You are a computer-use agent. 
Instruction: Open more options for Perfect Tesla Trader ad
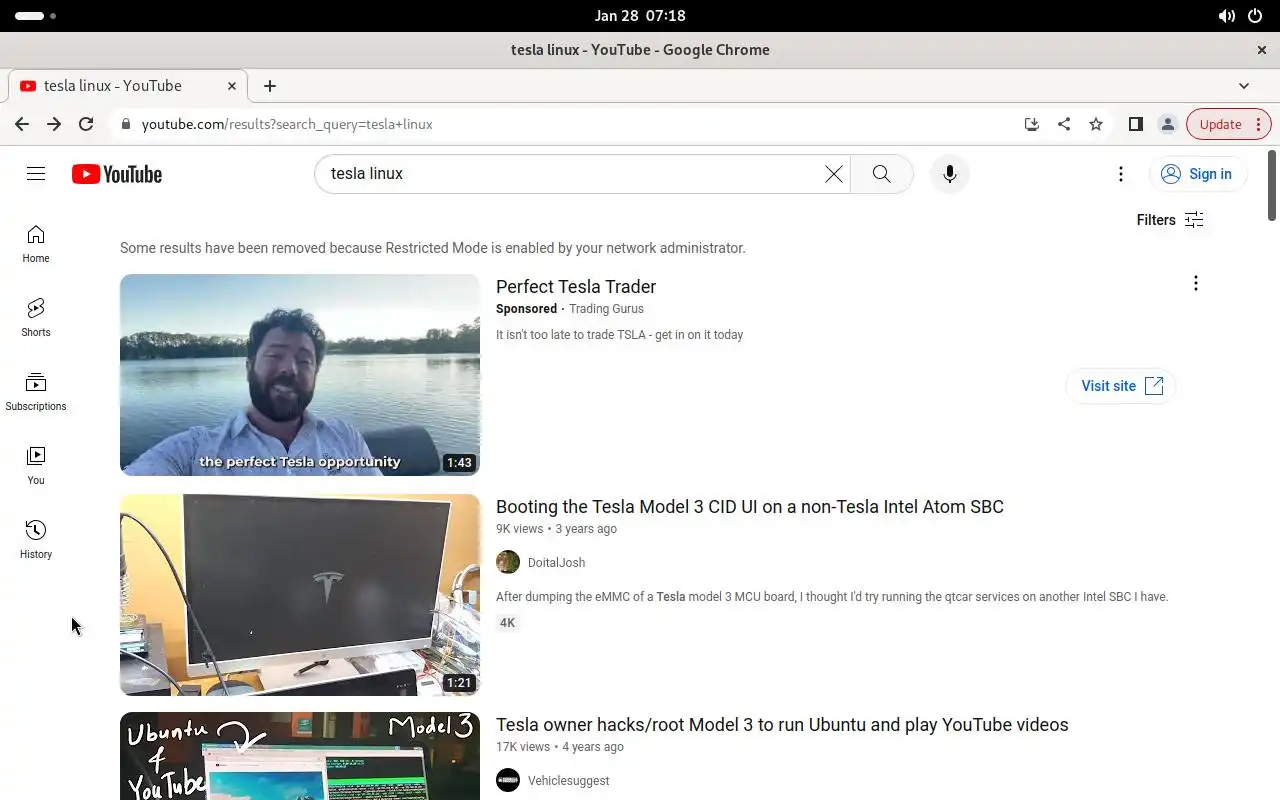click(x=1195, y=283)
